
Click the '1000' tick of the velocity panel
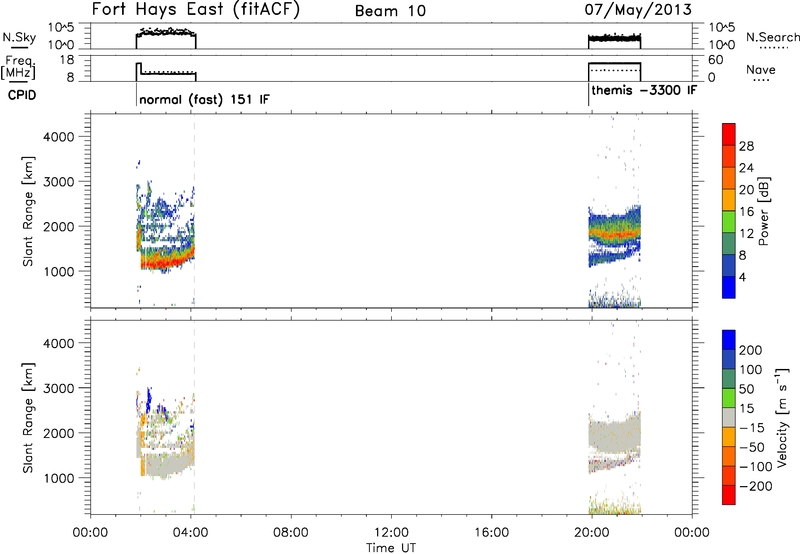pos(59,478)
